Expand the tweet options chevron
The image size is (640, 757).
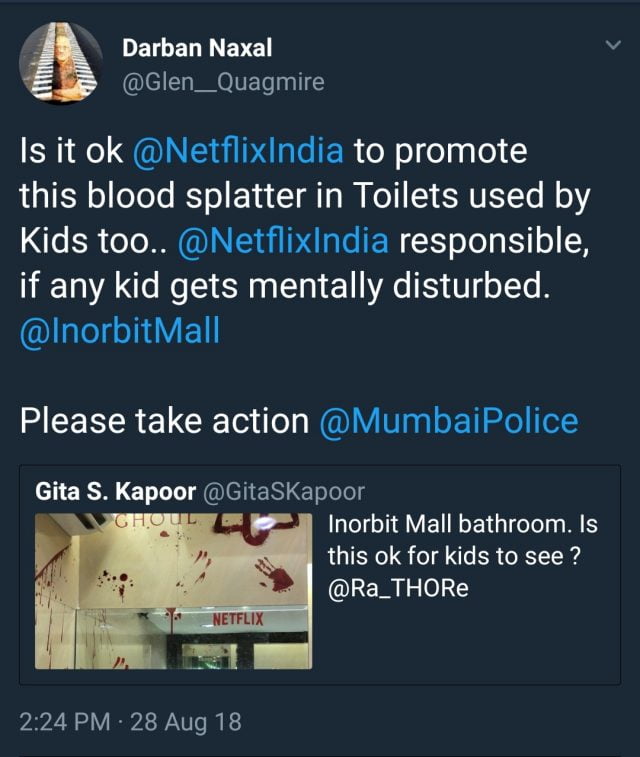tap(611, 45)
